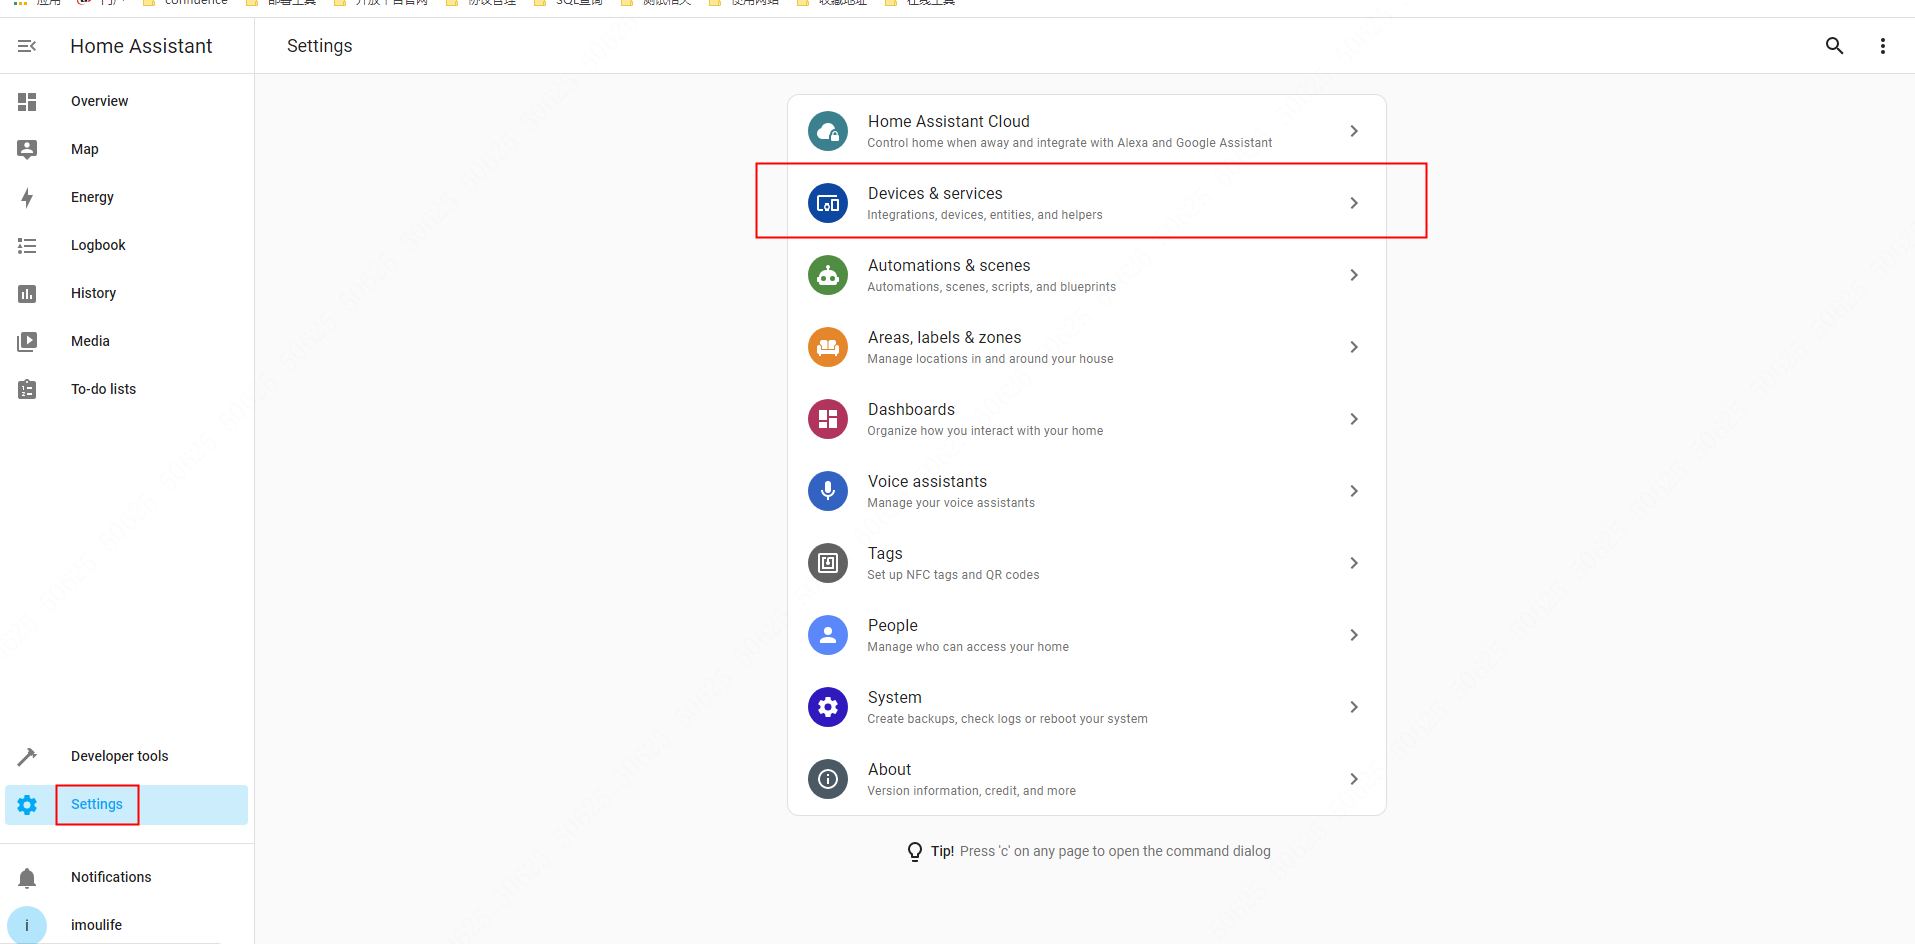Collapse the sidebar with the menu icon
The height and width of the screenshot is (944, 1915).
point(27,46)
